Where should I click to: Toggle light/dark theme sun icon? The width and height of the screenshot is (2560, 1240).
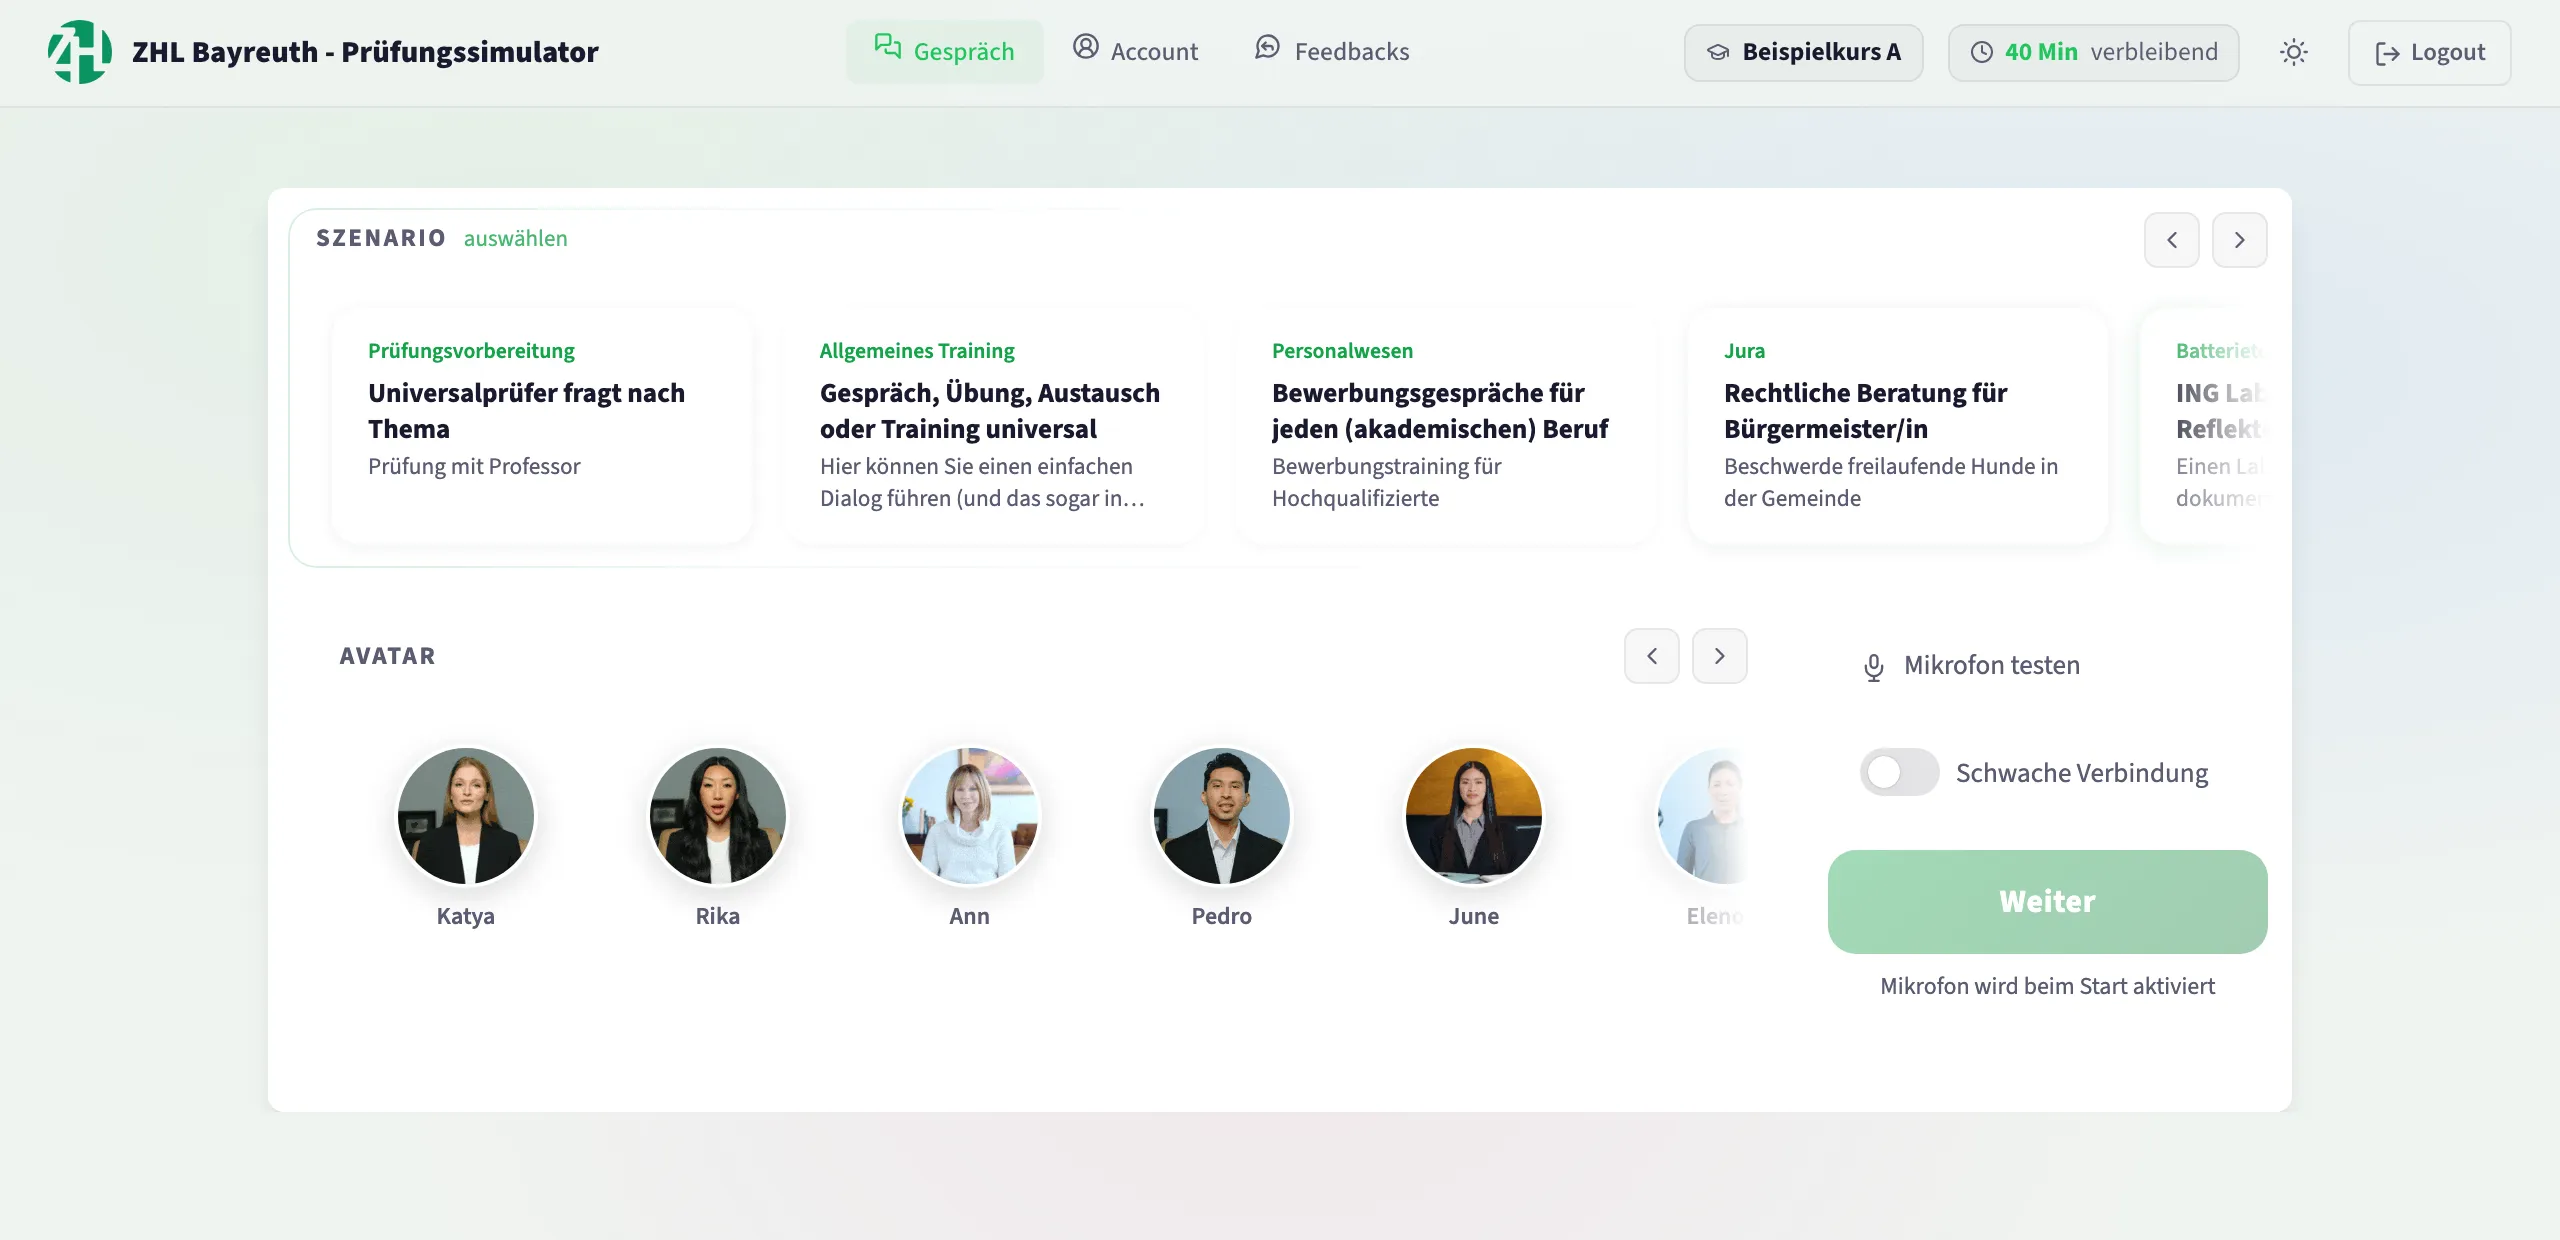click(2294, 53)
